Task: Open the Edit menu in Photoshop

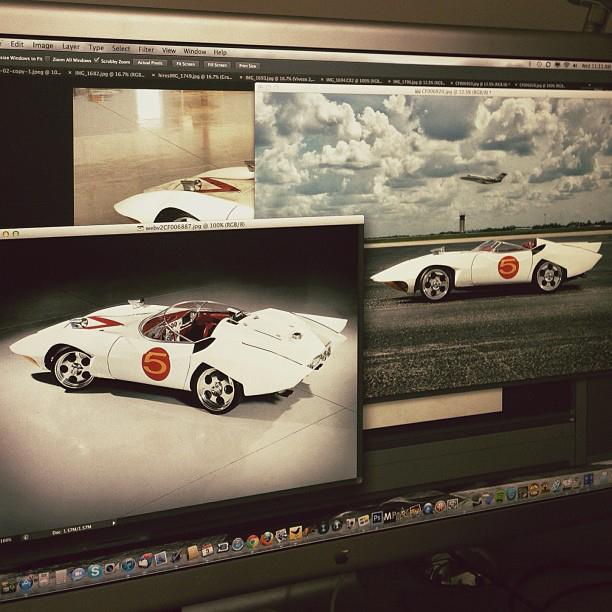Action: [x=17, y=44]
